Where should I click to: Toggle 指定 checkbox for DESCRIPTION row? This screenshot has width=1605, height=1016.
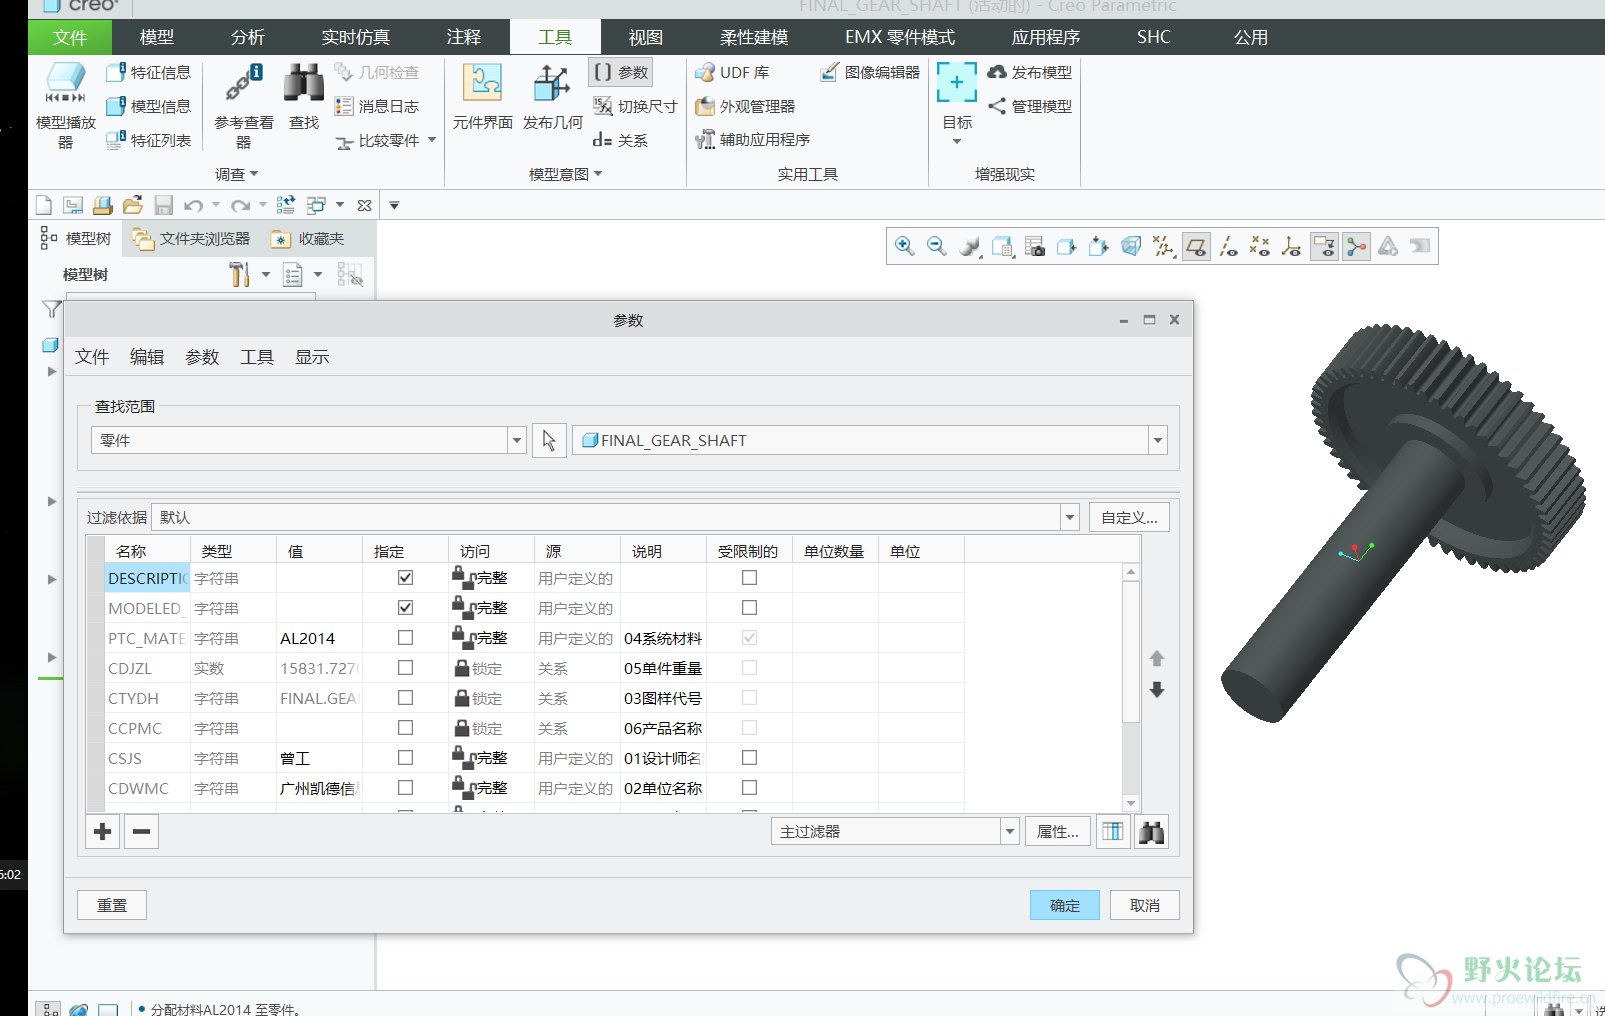405,577
